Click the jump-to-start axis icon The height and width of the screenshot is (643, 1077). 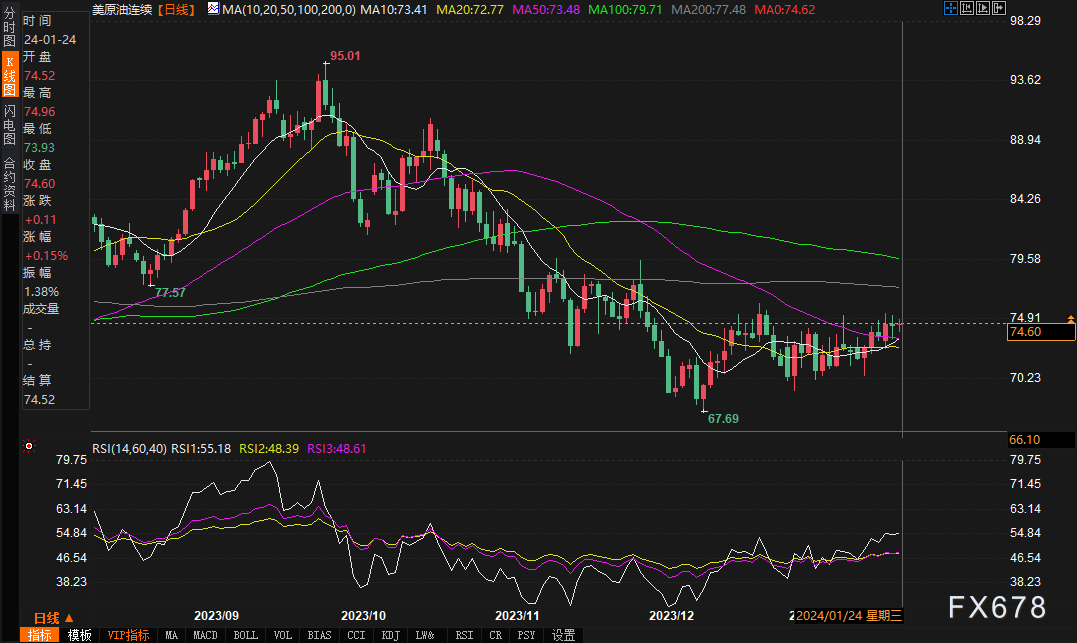click(967, 8)
